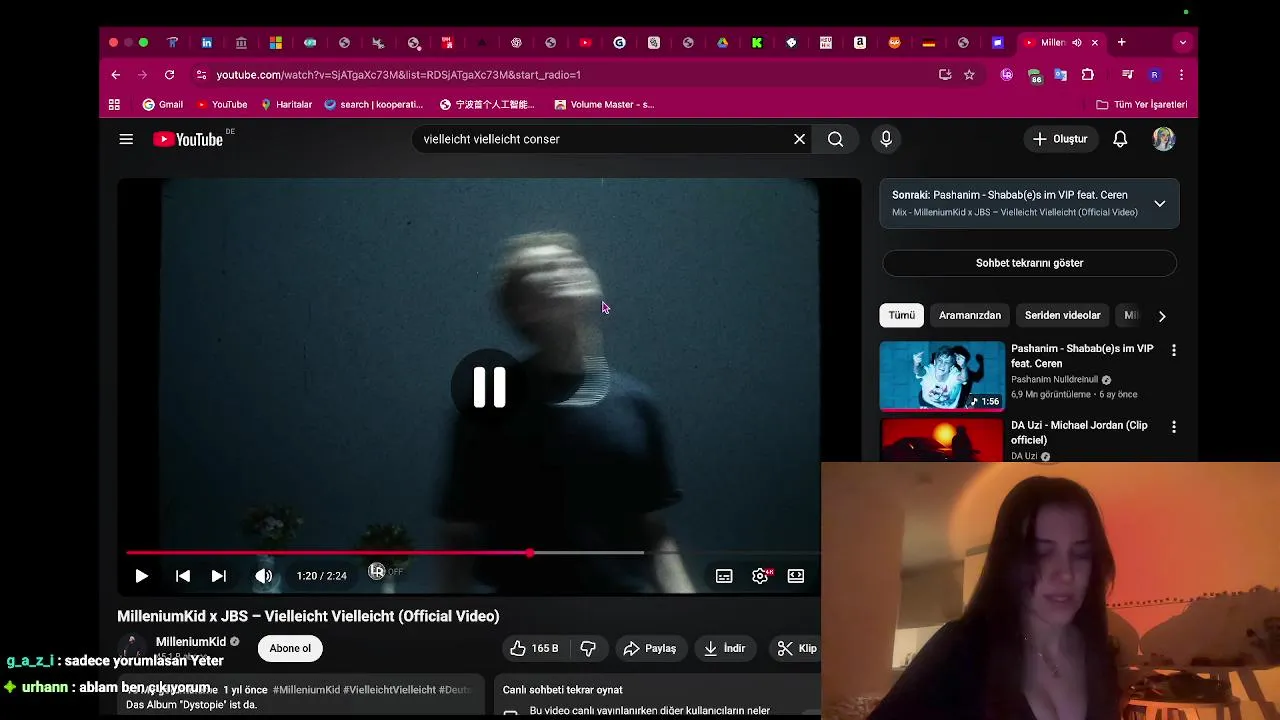Switch to the LinkedIn tab
Image resolution: width=1280 pixels, height=720 pixels.
(x=207, y=42)
